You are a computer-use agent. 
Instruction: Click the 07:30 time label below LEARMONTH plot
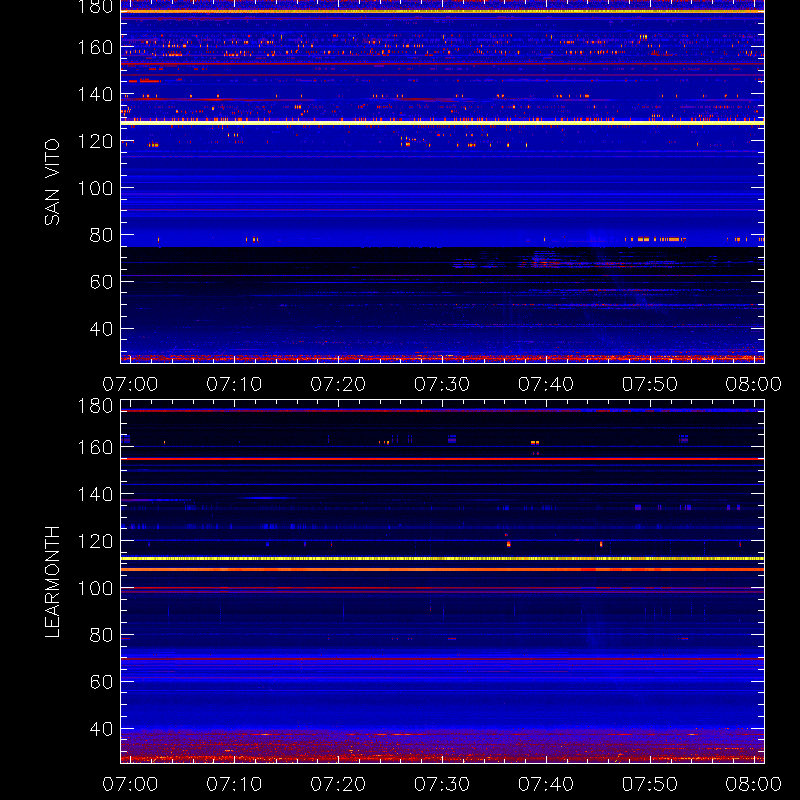point(442,784)
